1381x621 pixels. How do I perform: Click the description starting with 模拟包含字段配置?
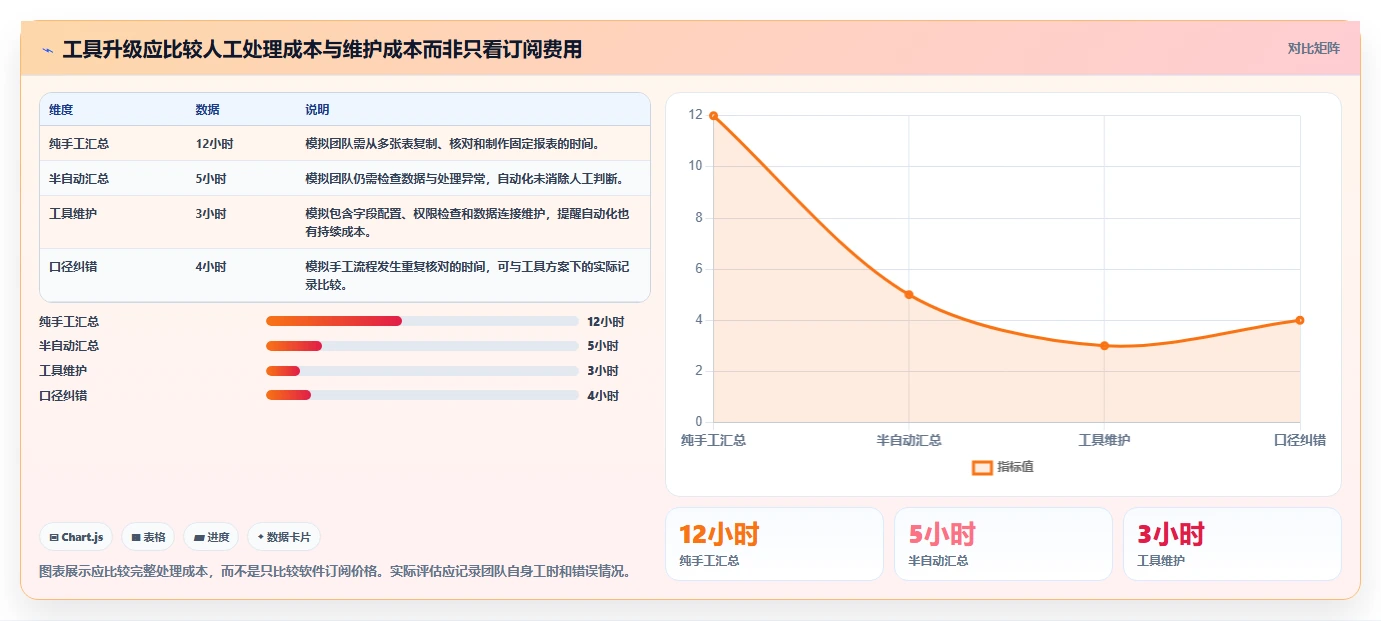coord(467,223)
